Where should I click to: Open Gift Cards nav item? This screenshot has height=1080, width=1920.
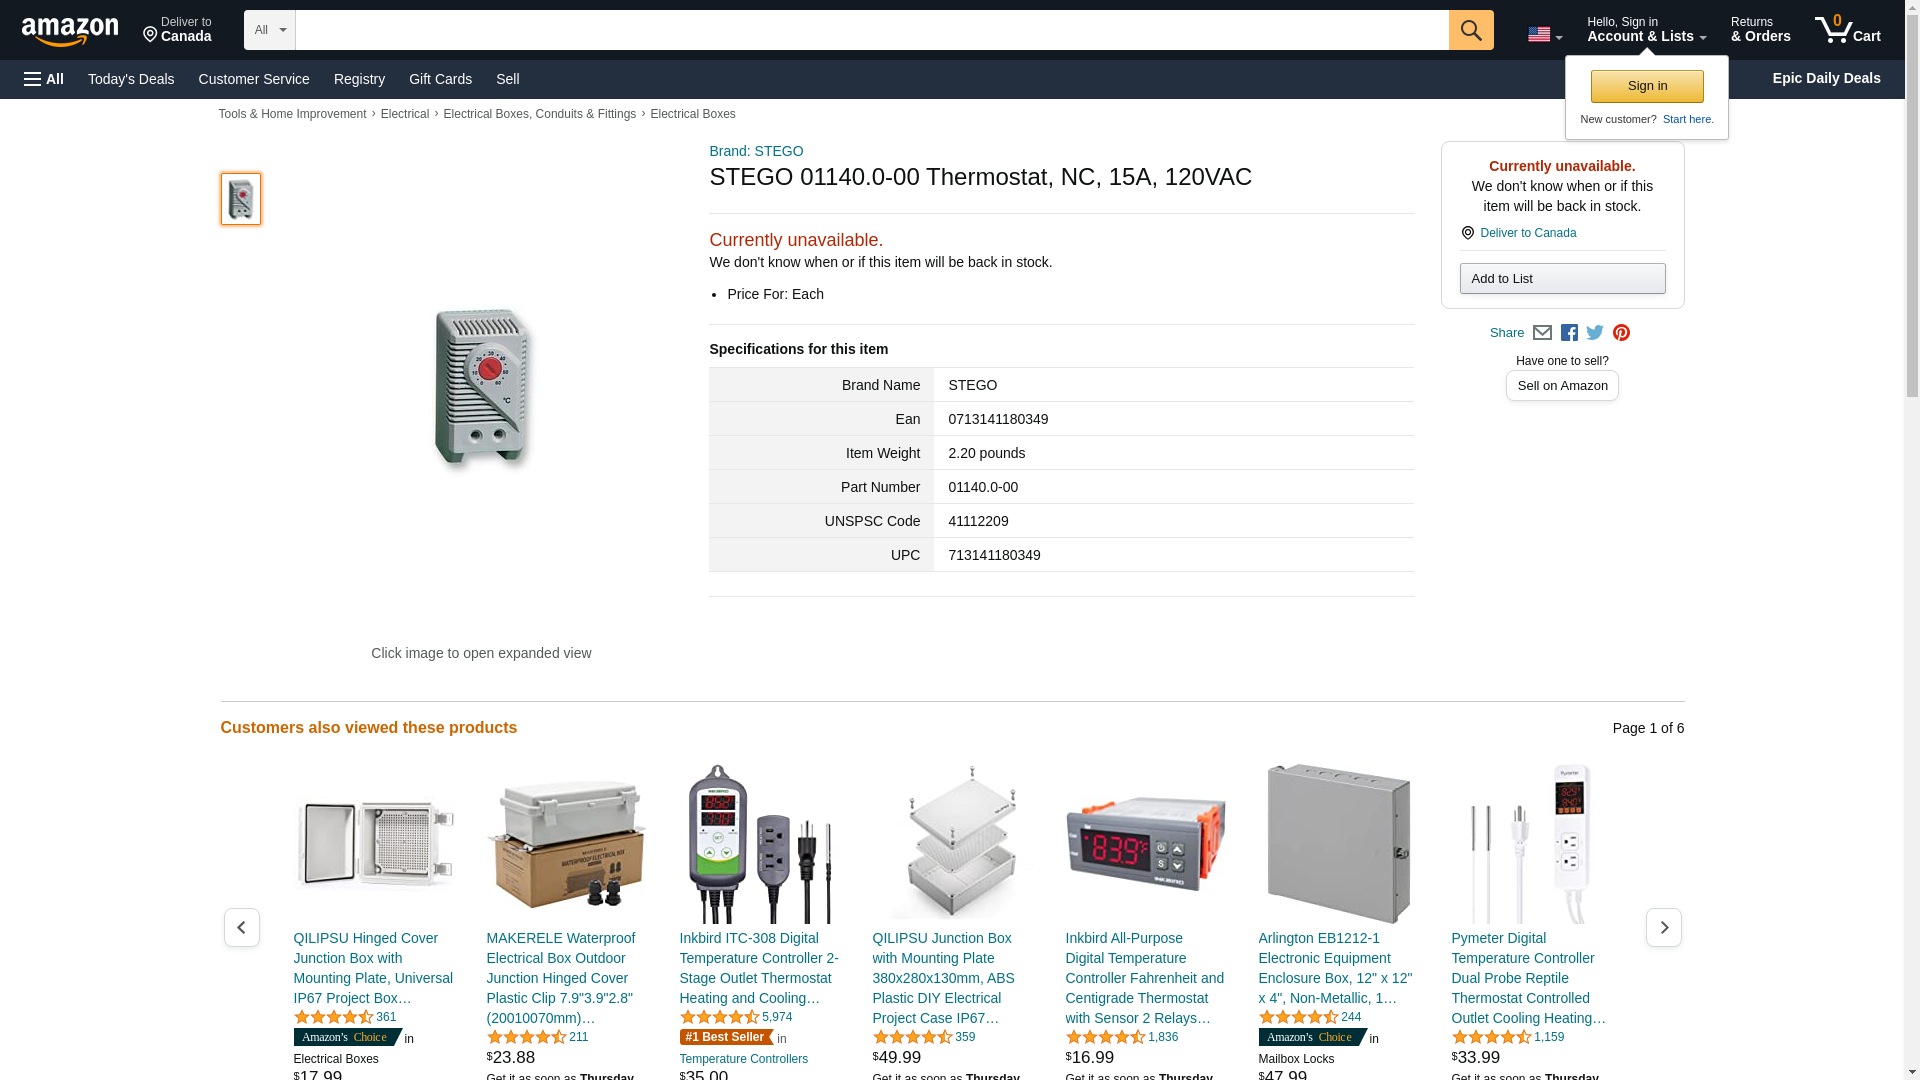[x=440, y=79]
